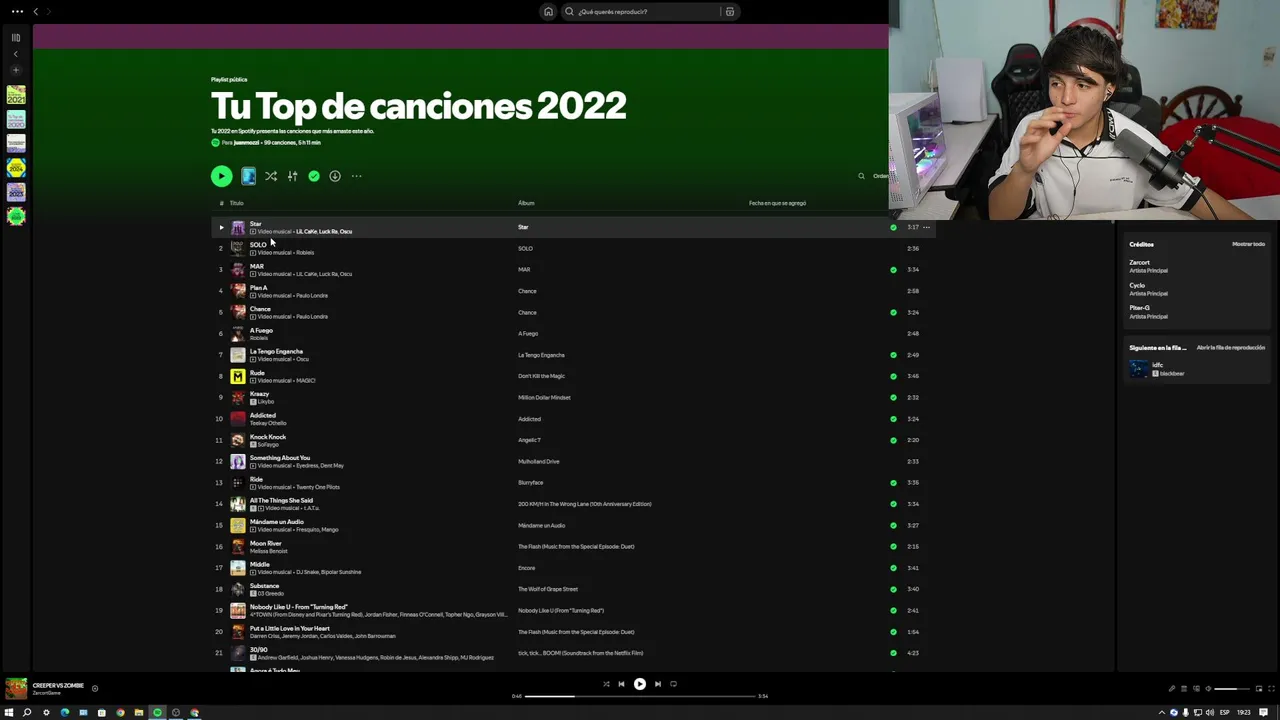Seek within the song progress bar
The width and height of the screenshot is (1280, 720).
(x=640, y=696)
